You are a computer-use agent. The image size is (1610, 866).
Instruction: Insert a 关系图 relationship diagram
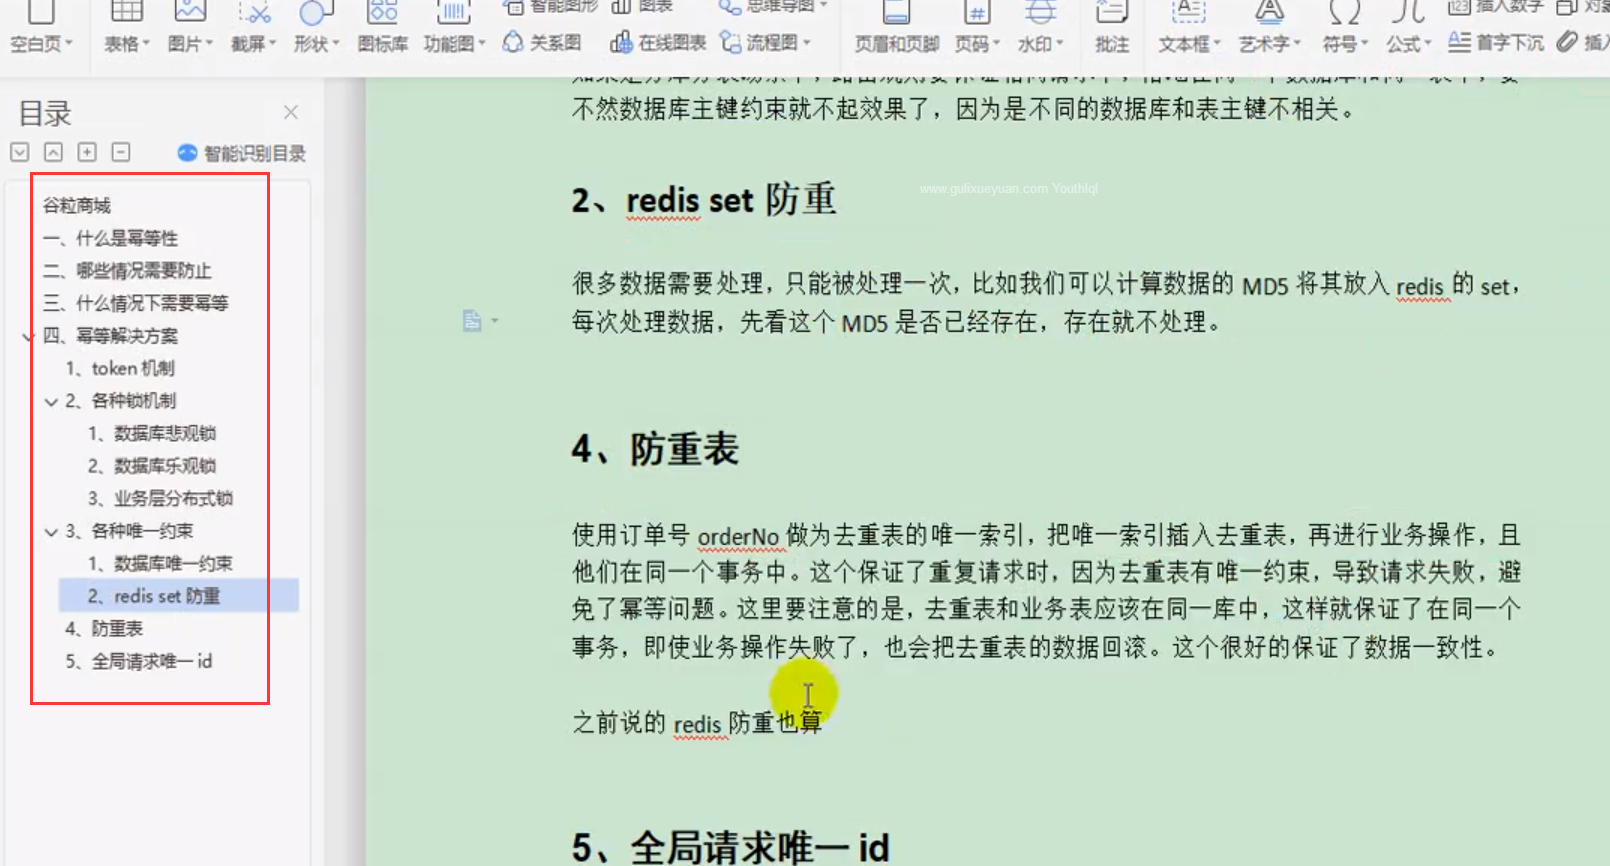pyautogui.click(x=541, y=43)
